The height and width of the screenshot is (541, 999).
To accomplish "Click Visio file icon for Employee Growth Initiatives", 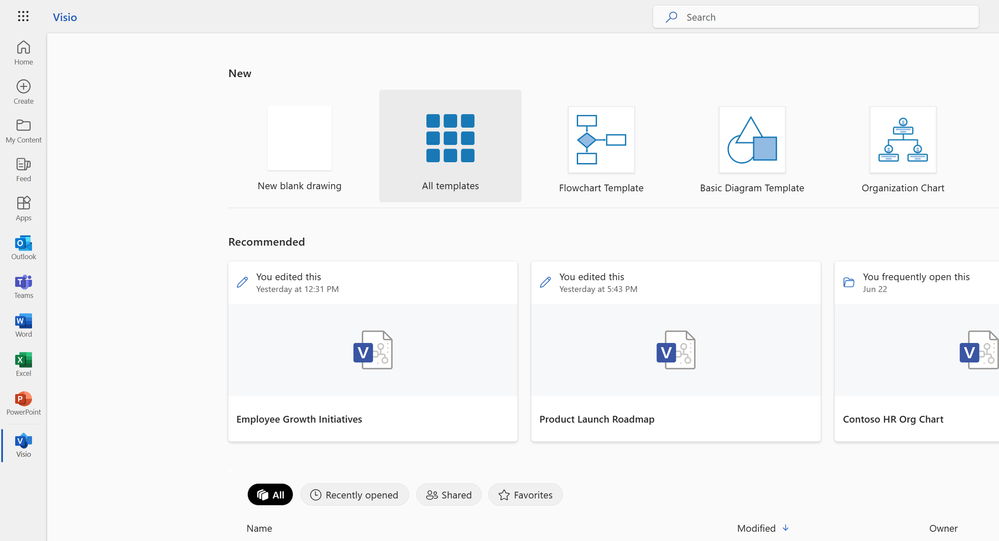I will (x=373, y=350).
